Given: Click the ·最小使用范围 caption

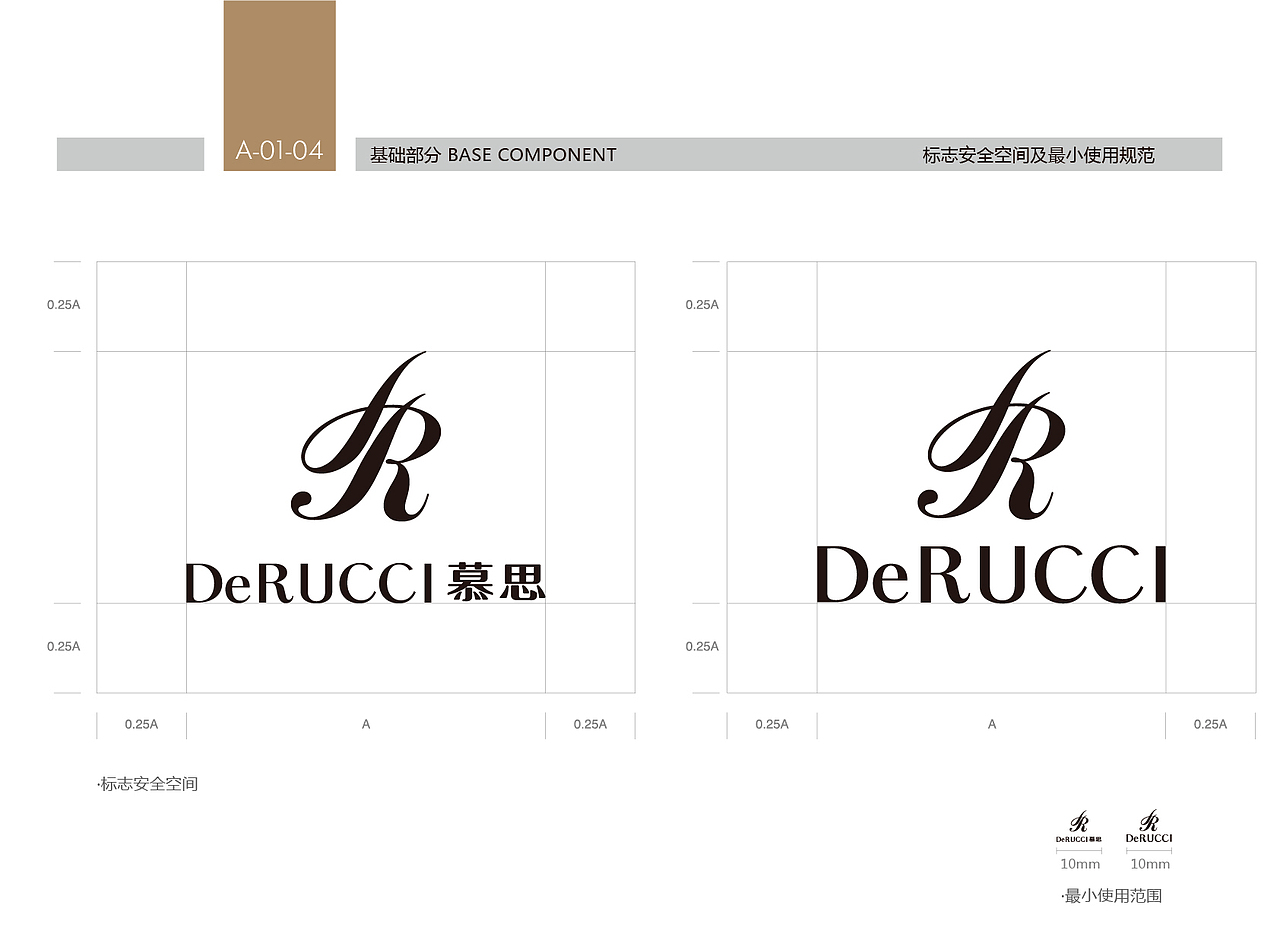Looking at the screenshot, I should coord(1111,896).
